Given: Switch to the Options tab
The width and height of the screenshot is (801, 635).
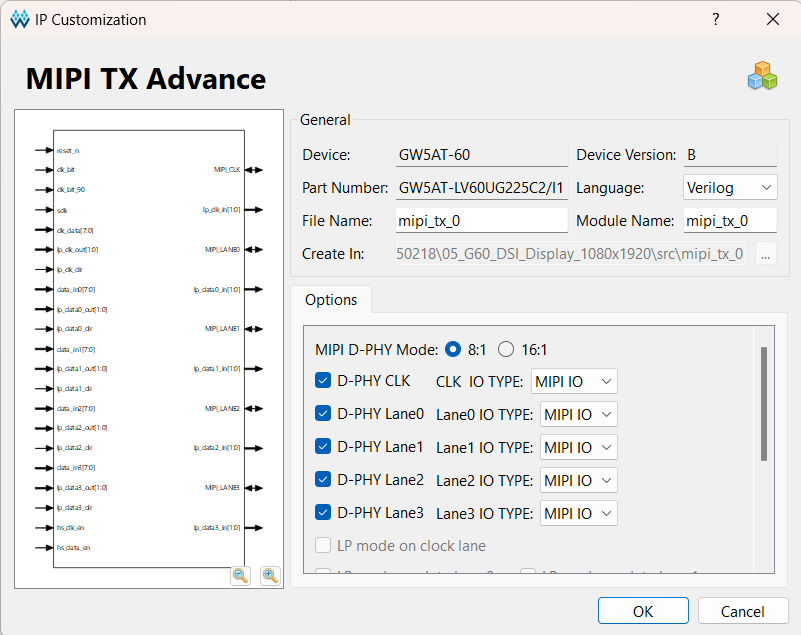Looking at the screenshot, I should [x=331, y=299].
